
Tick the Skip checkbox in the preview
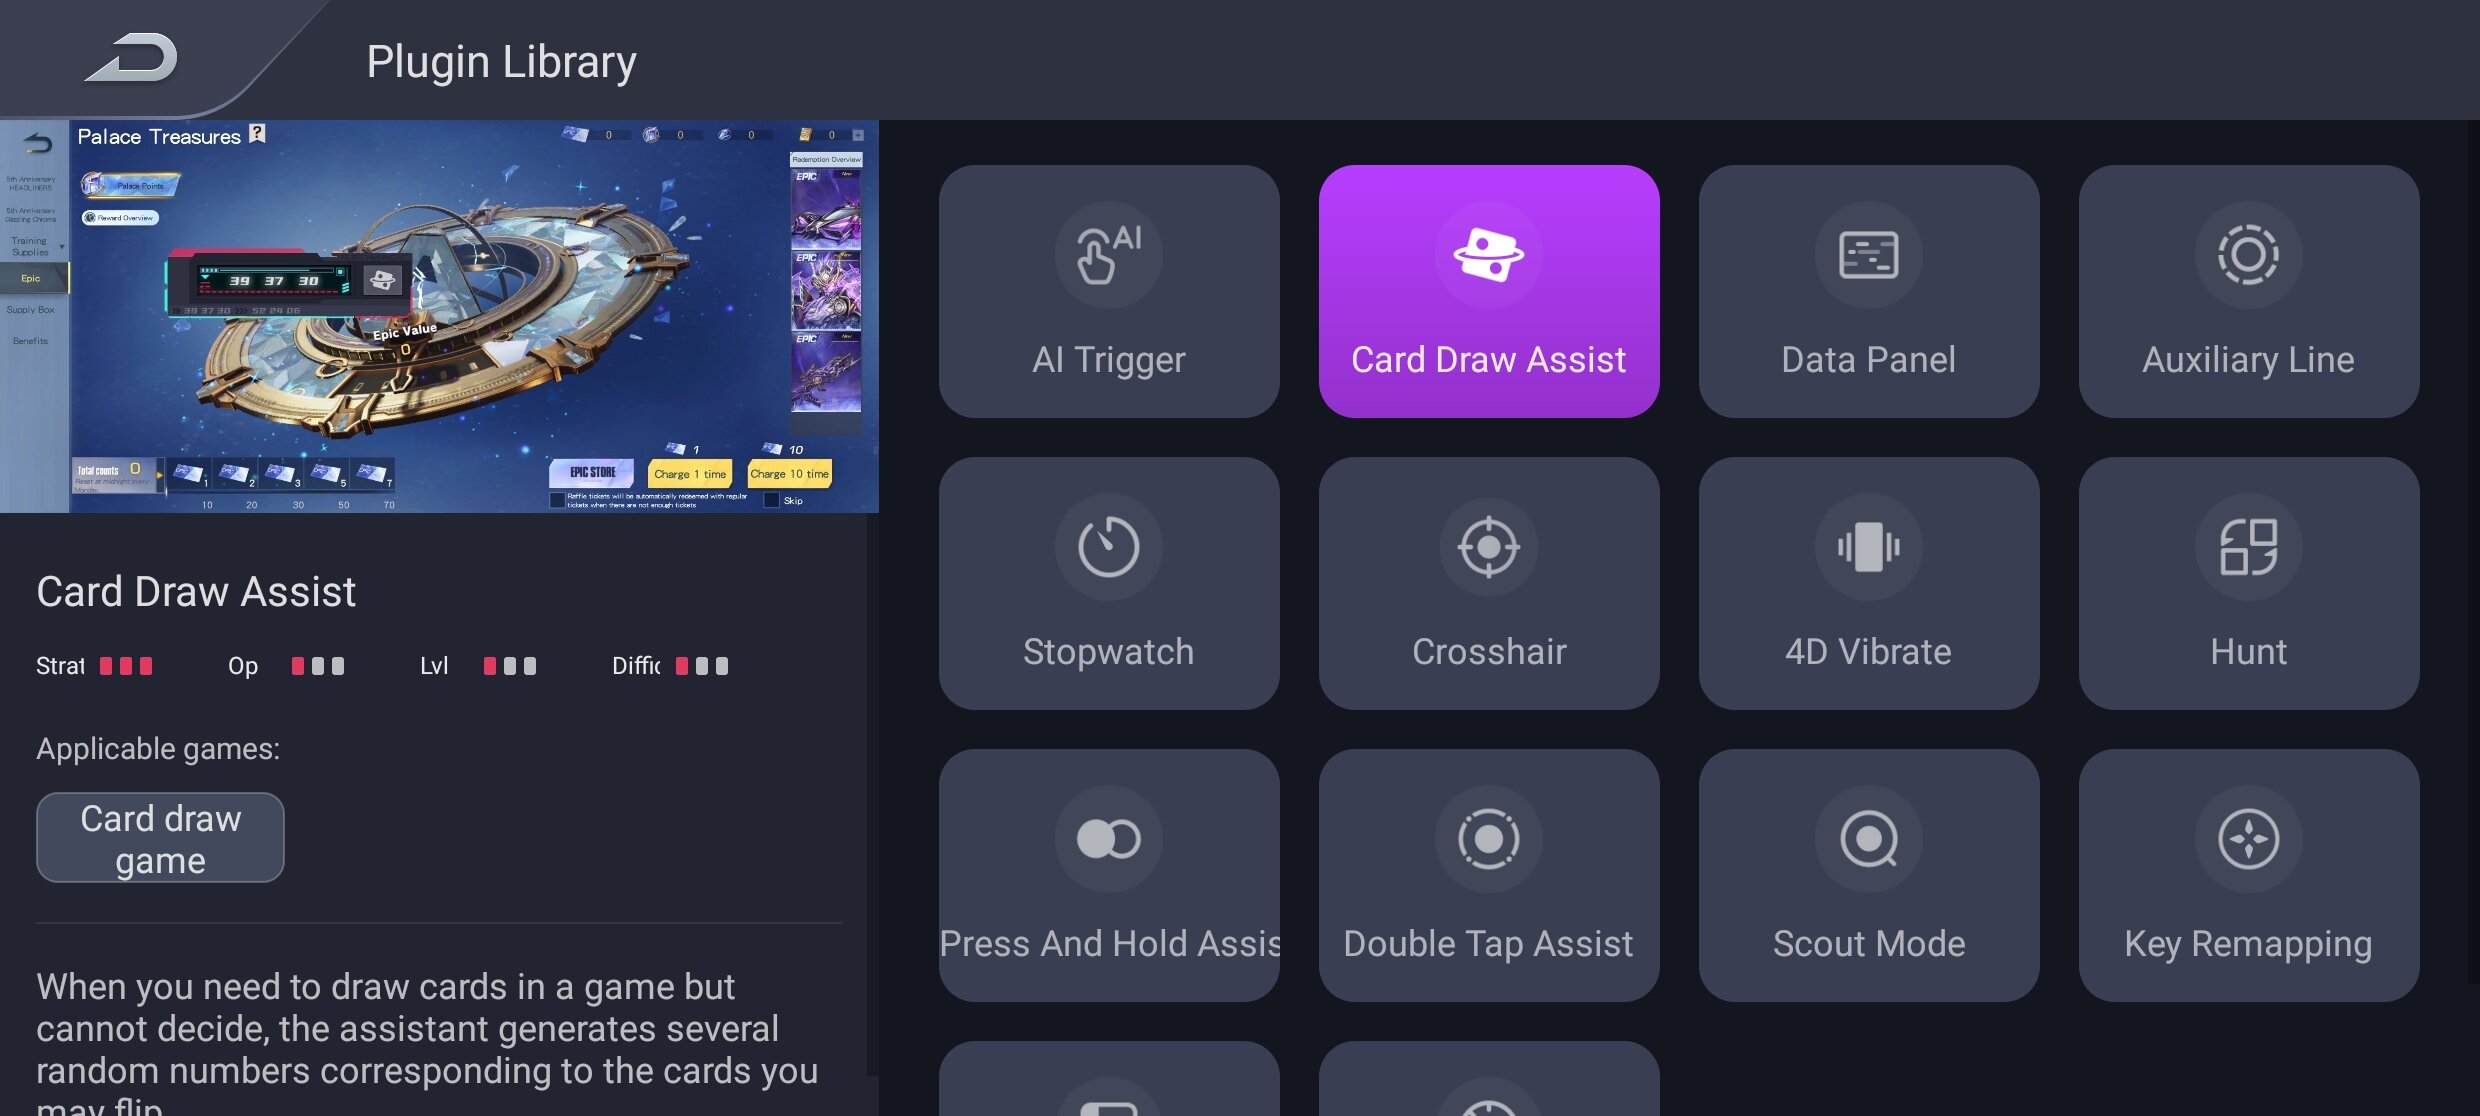point(771,500)
